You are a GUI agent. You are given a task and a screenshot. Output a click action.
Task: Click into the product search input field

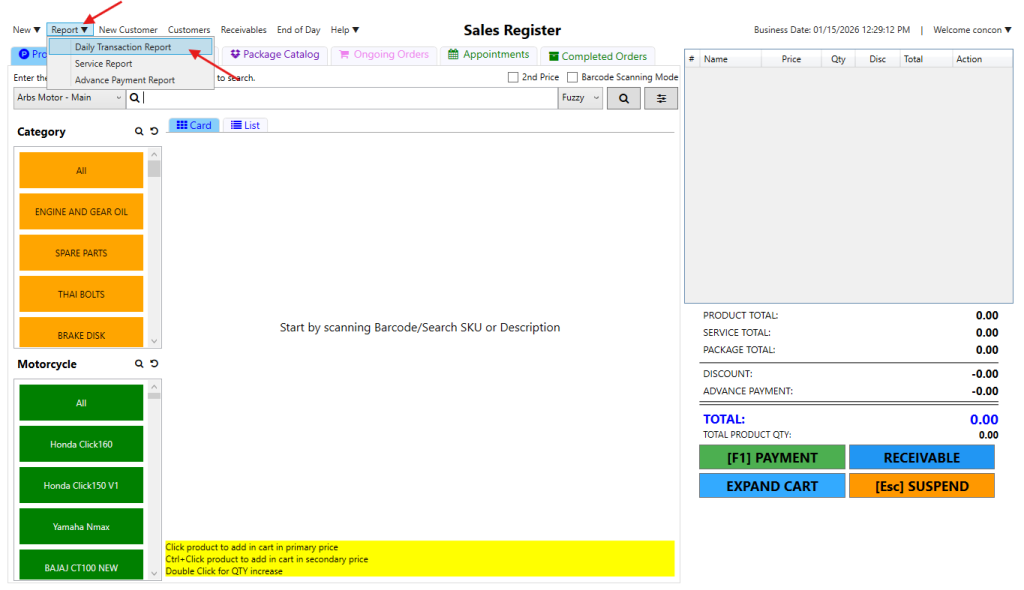pos(350,98)
